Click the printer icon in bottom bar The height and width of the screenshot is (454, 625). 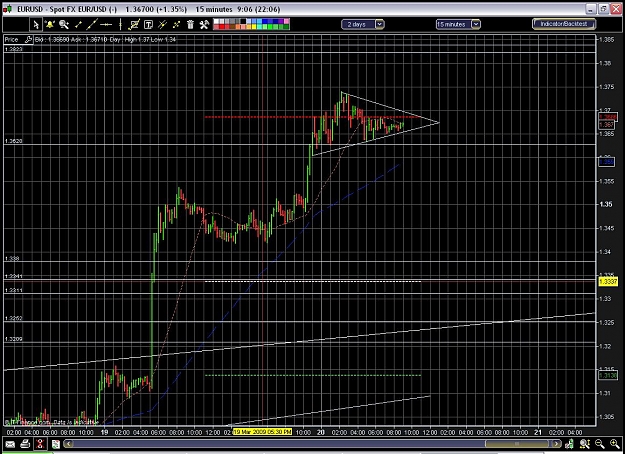[25, 444]
